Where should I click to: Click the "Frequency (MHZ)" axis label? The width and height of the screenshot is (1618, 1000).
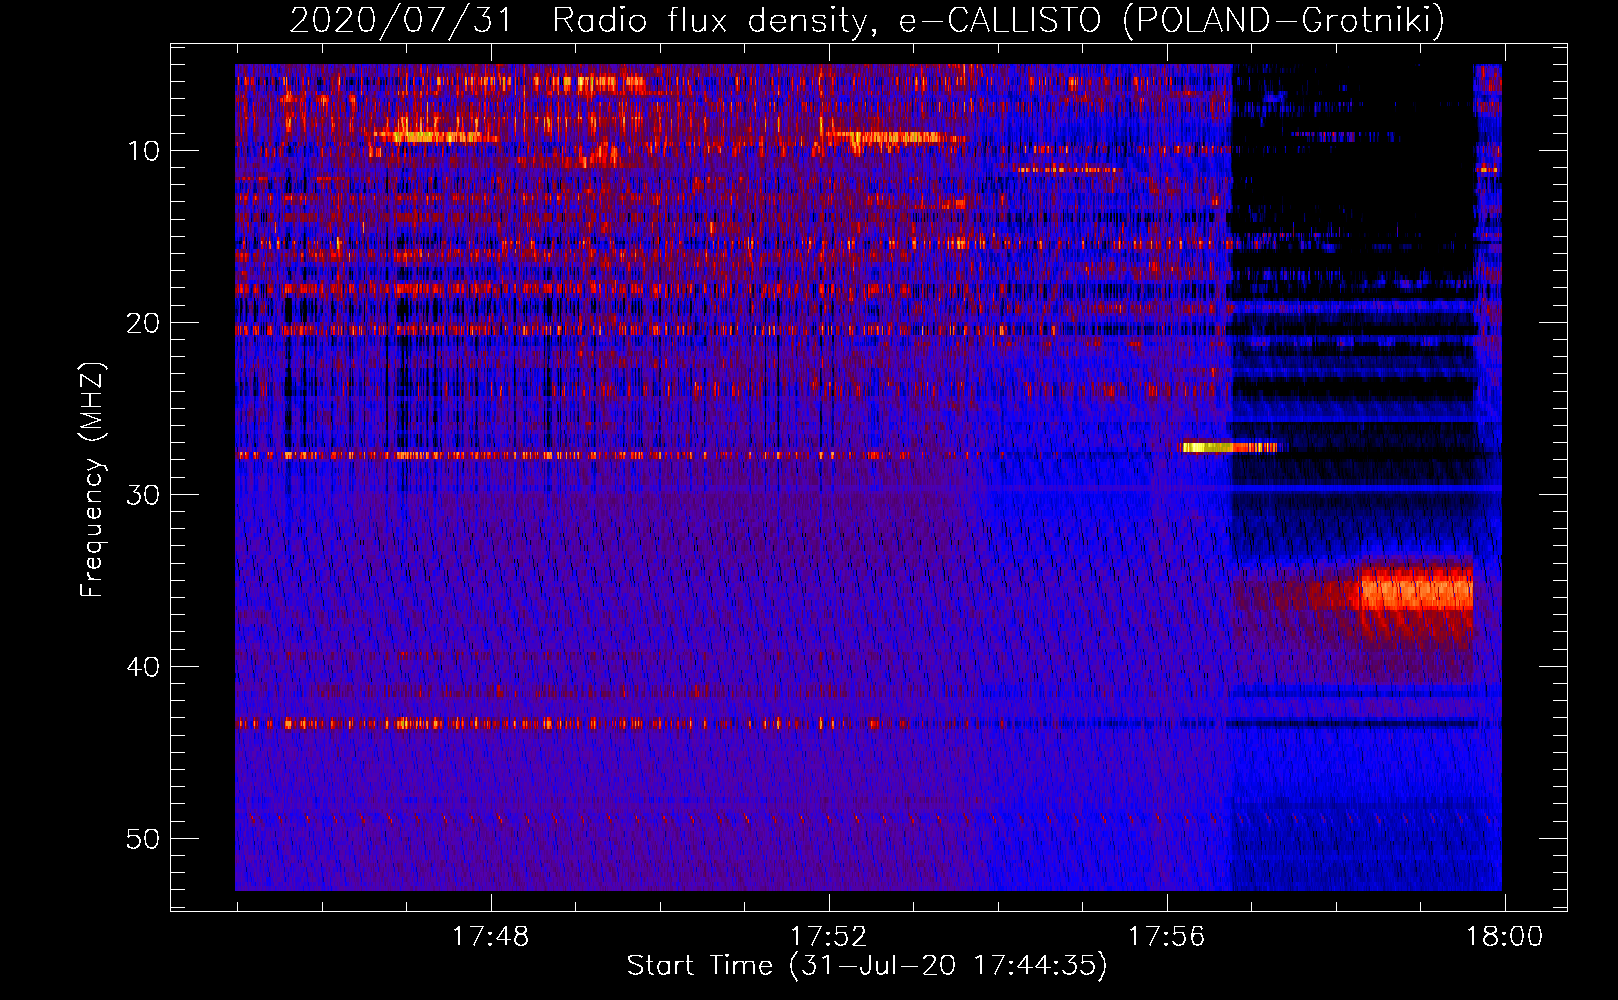tap(92, 479)
